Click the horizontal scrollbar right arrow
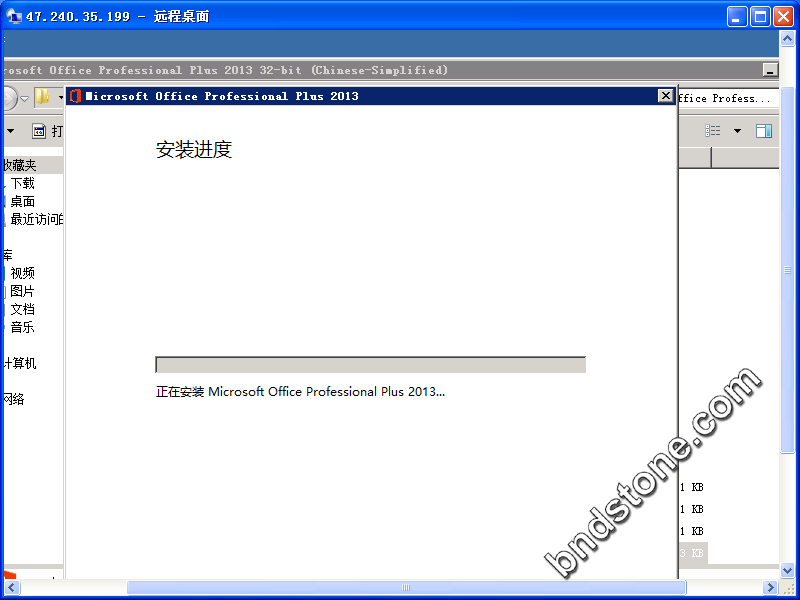 [771, 587]
